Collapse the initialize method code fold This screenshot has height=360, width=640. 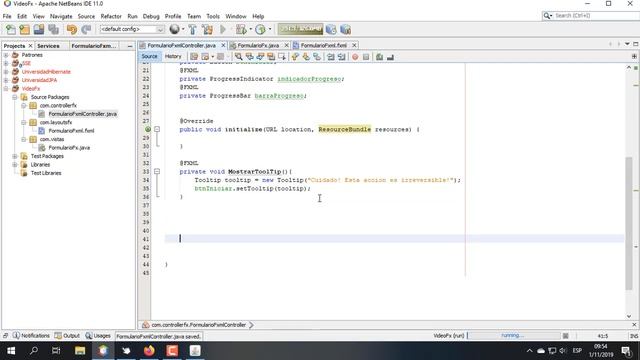157,129
